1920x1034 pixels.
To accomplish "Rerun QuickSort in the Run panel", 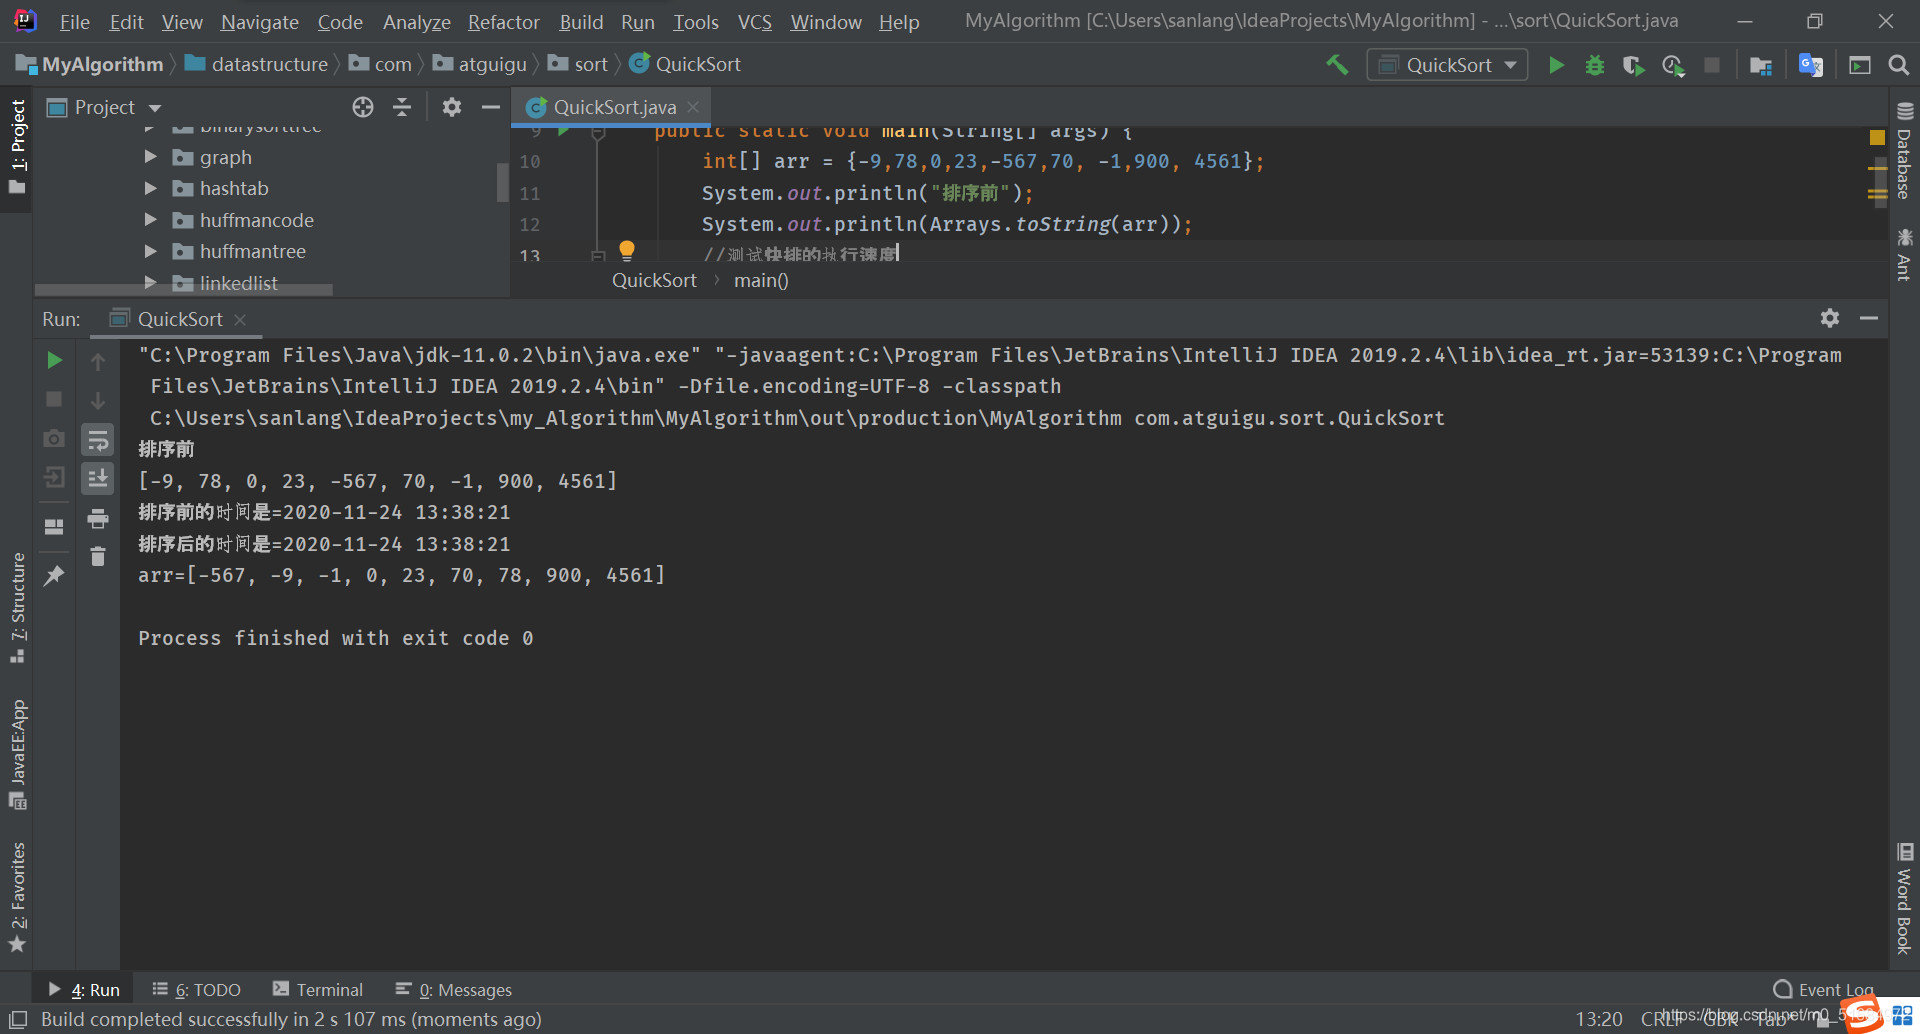I will (x=55, y=360).
